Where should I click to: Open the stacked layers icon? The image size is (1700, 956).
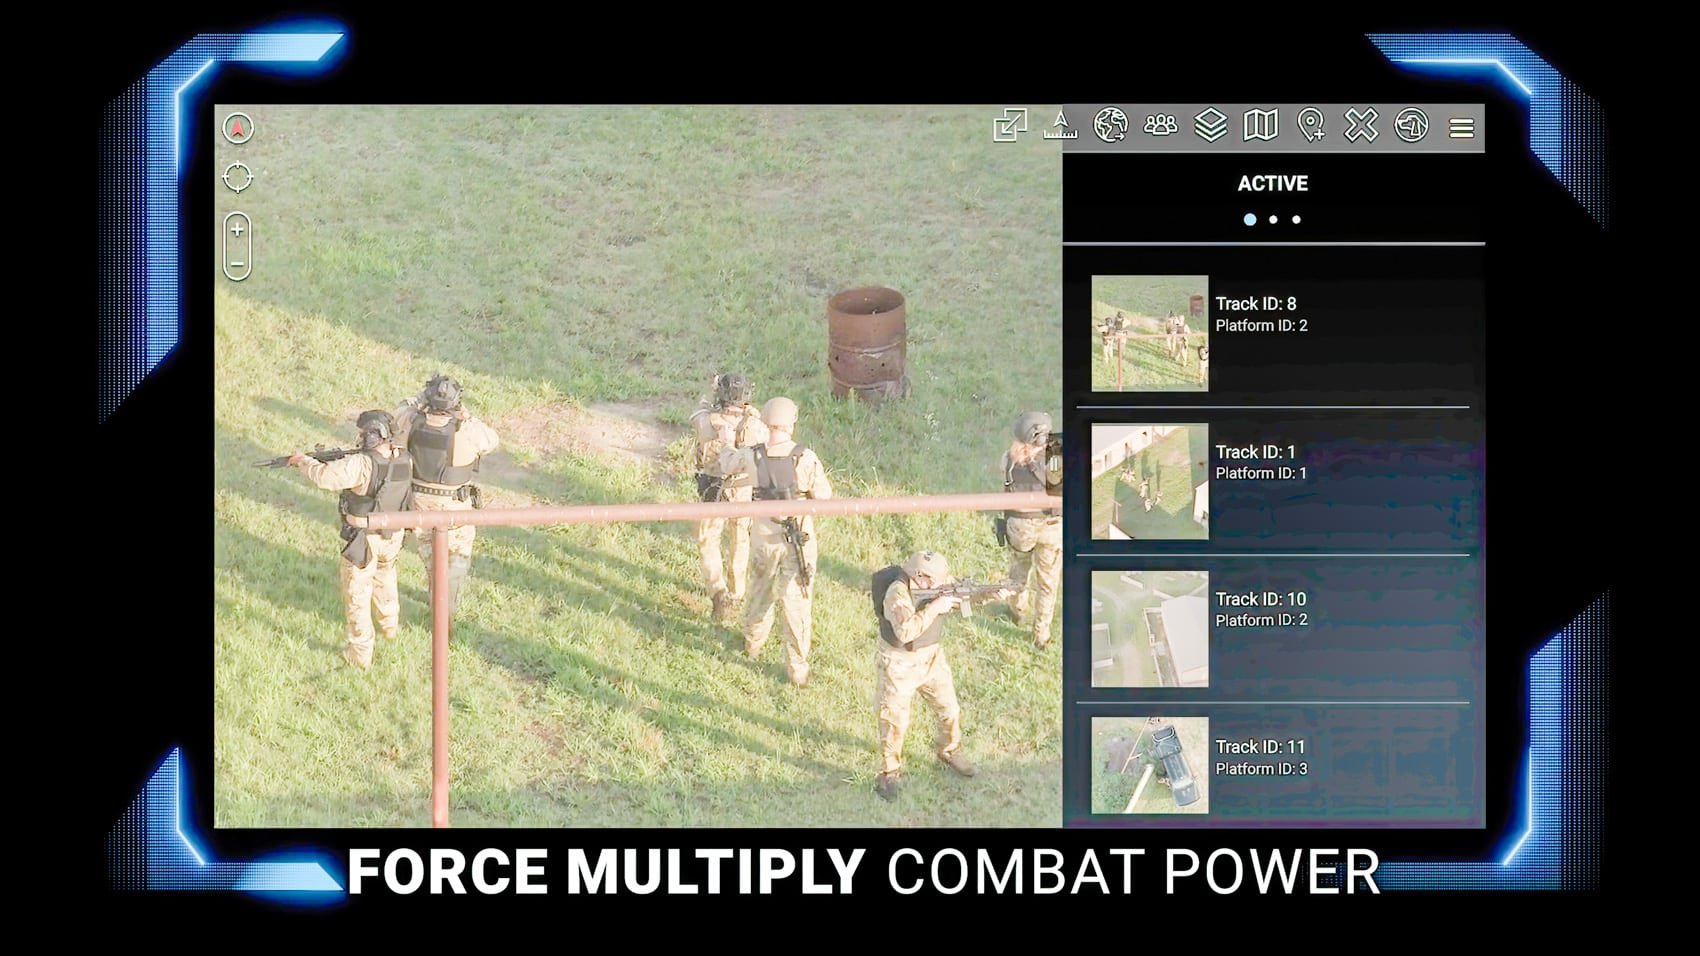point(1210,126)
